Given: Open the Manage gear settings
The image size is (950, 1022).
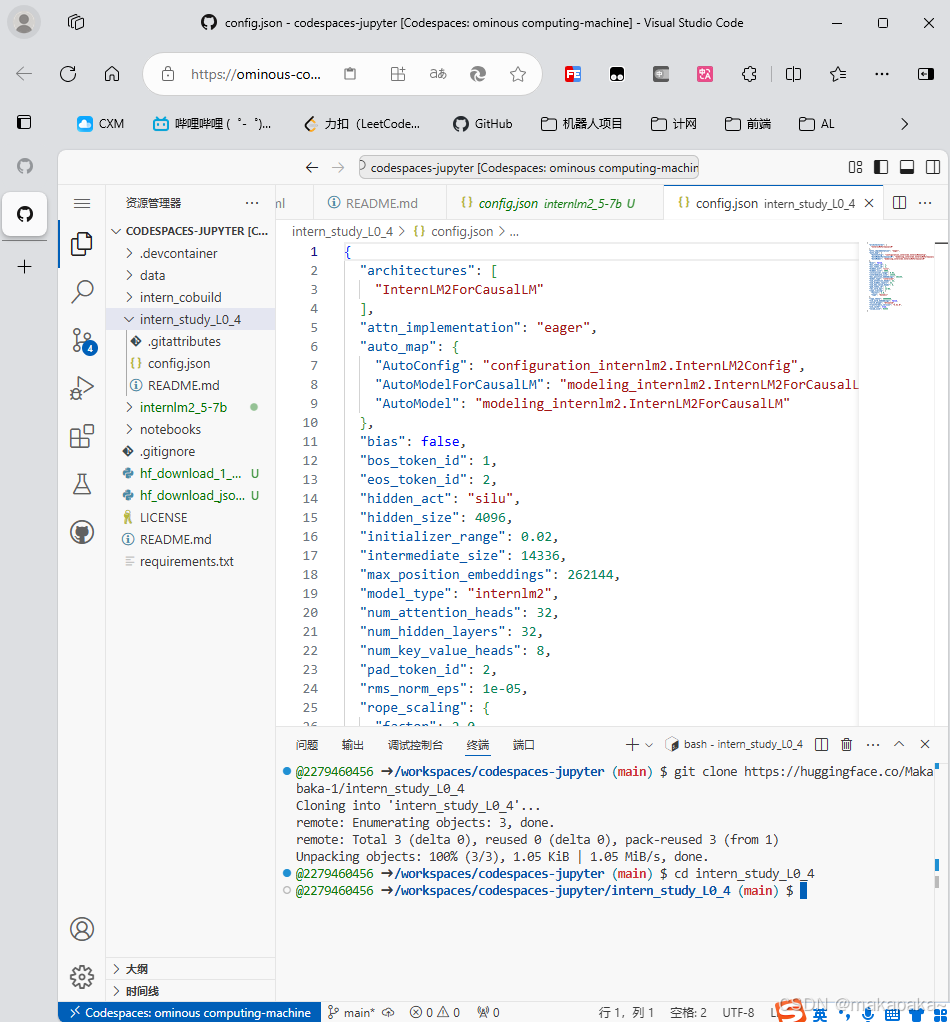Looking at the screenshot, I should pos(82,976).
